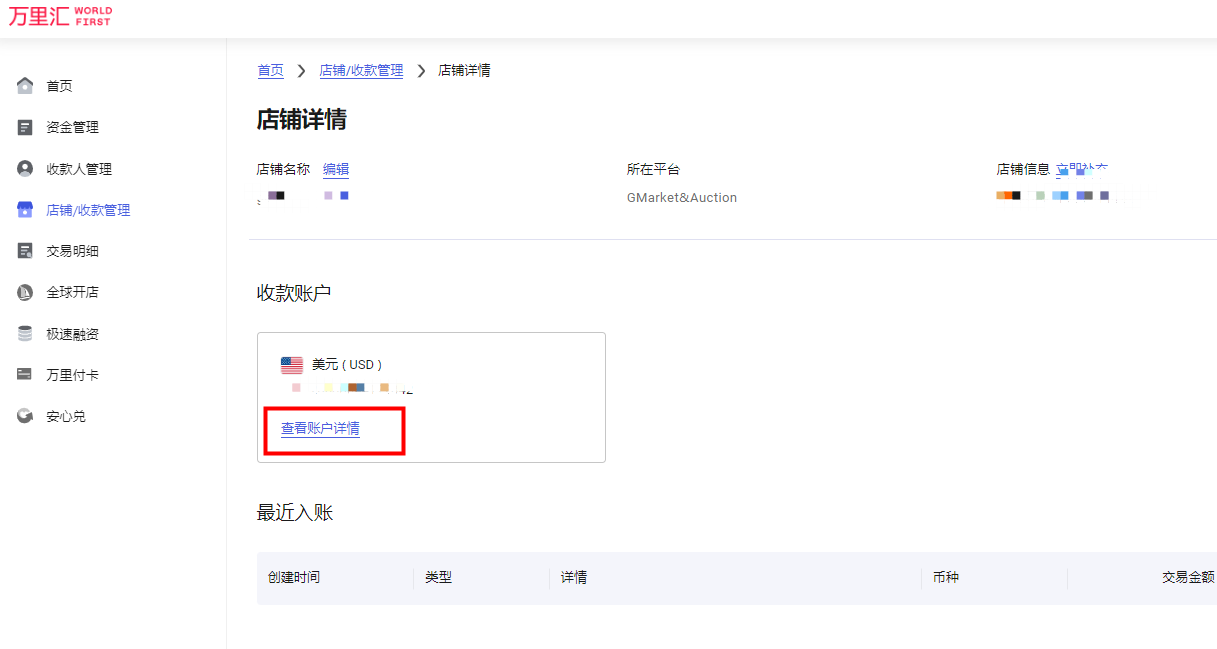The image size is (1217, 649).
Task: Select the 全球开店 globe icon
Action: coord(25,291)
